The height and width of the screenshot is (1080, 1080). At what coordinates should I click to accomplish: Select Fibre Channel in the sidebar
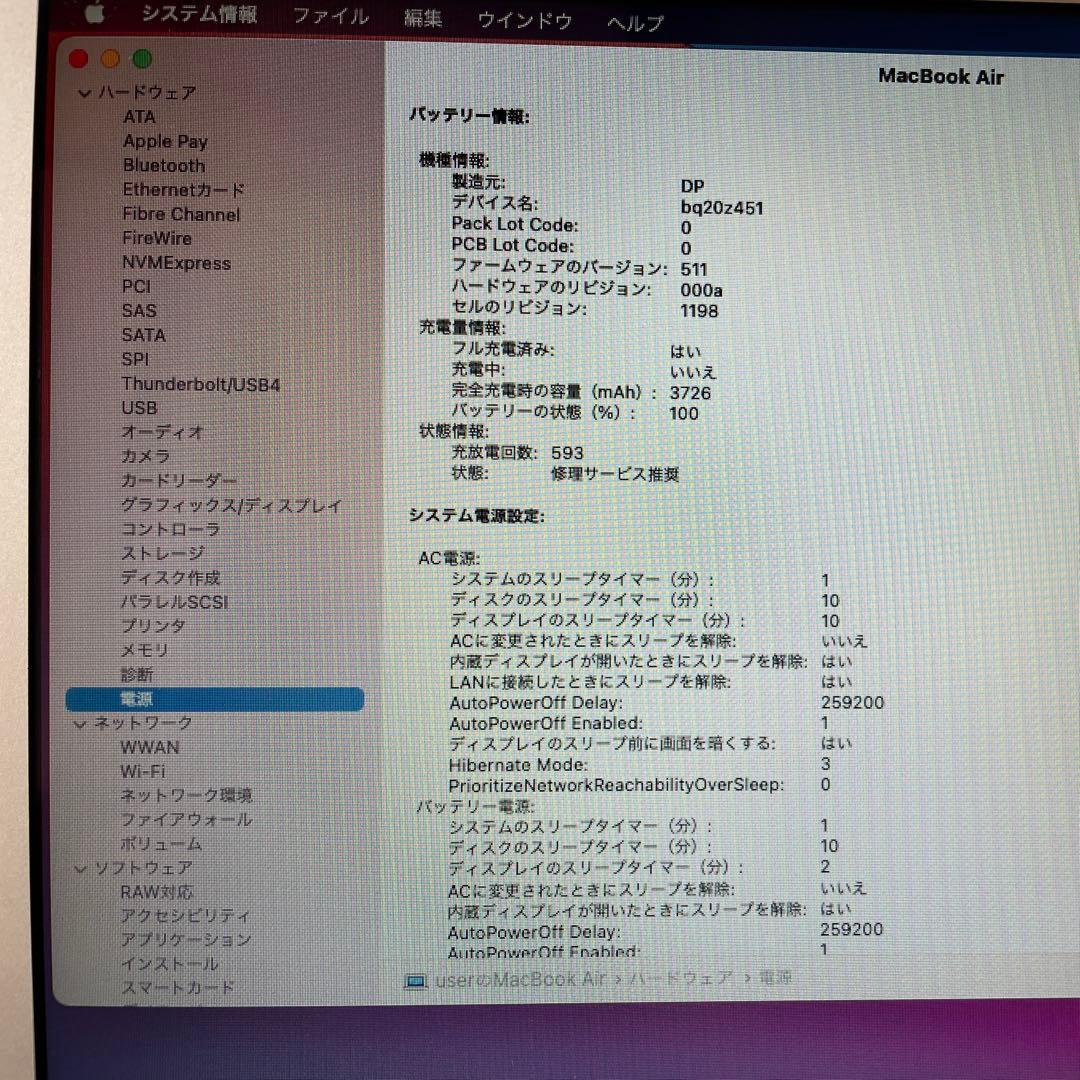pos(181,214)
